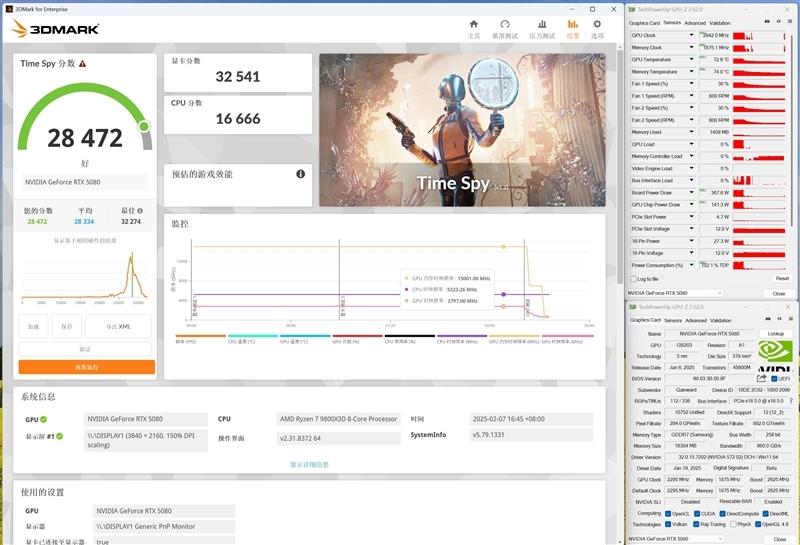The image size is (800, 545).
Task: Click the 3DMark for Enterprise title bar icon
Action: 9,9
